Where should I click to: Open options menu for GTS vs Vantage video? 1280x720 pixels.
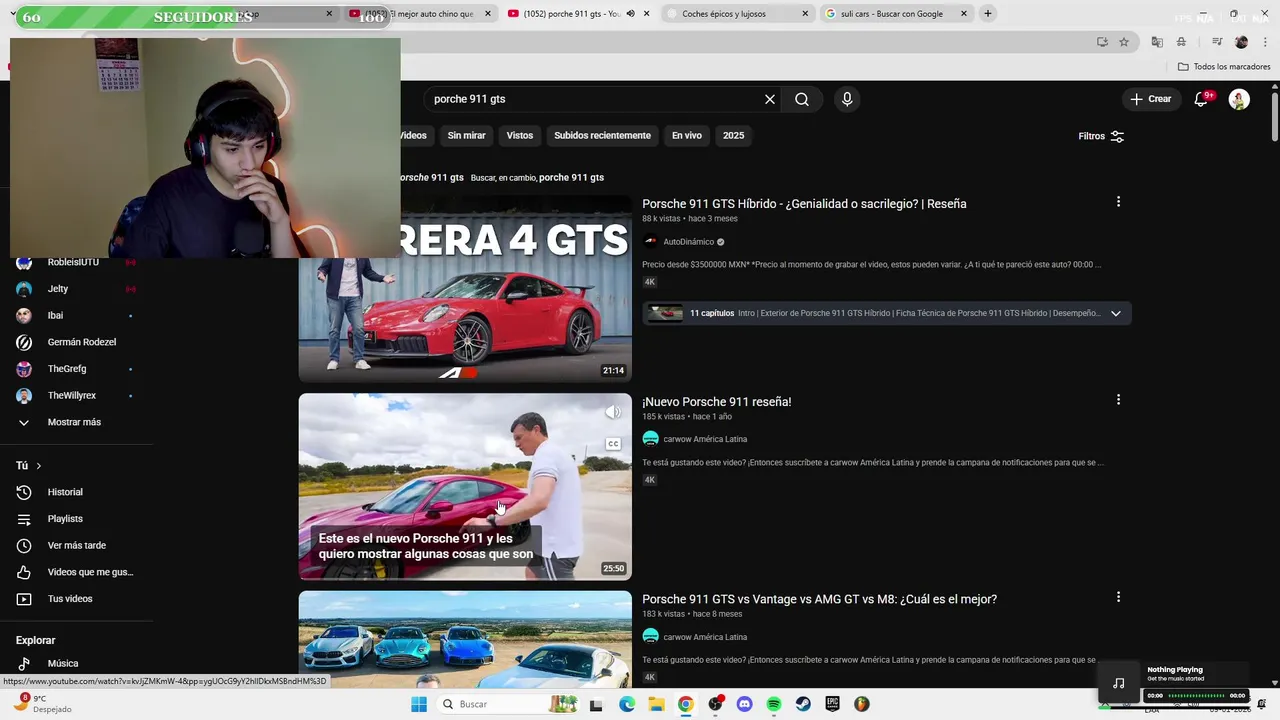(x=1118, y=597)
